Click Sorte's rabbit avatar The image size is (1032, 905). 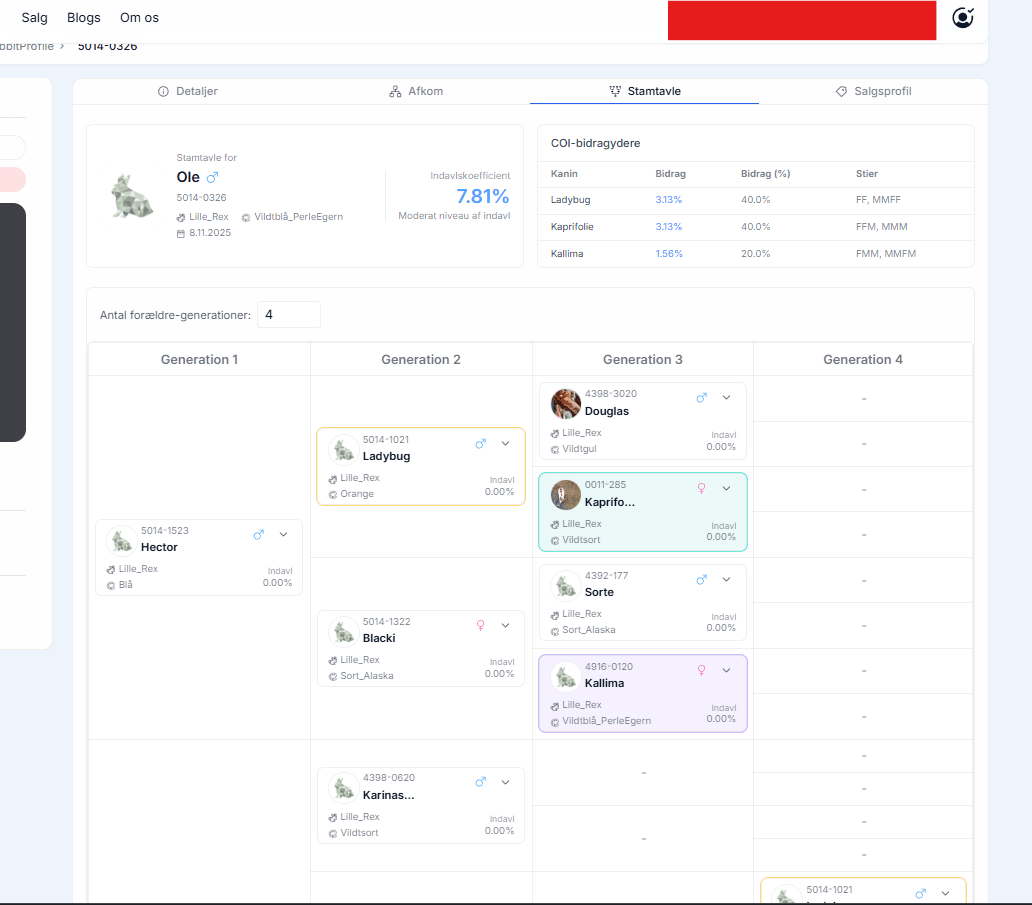(565, 586)
